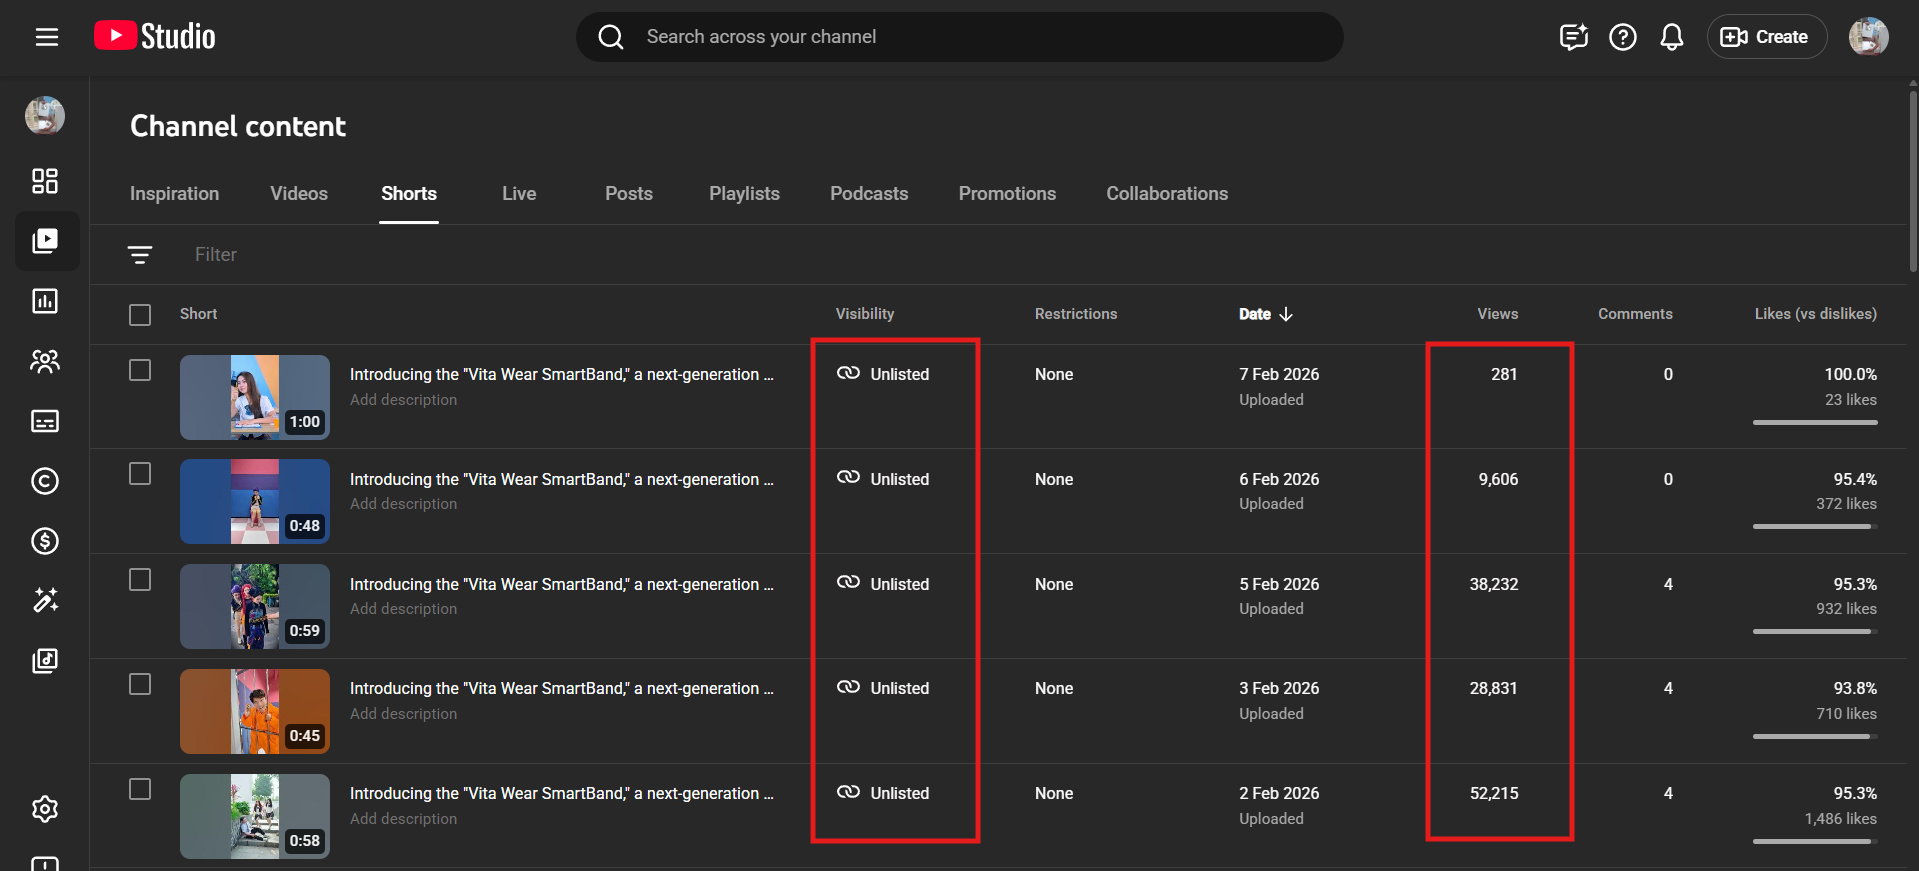Open Earn dollar icon in sidebar
The width and height of the screenshot is (1919, 871).
[x=45, y=541]
